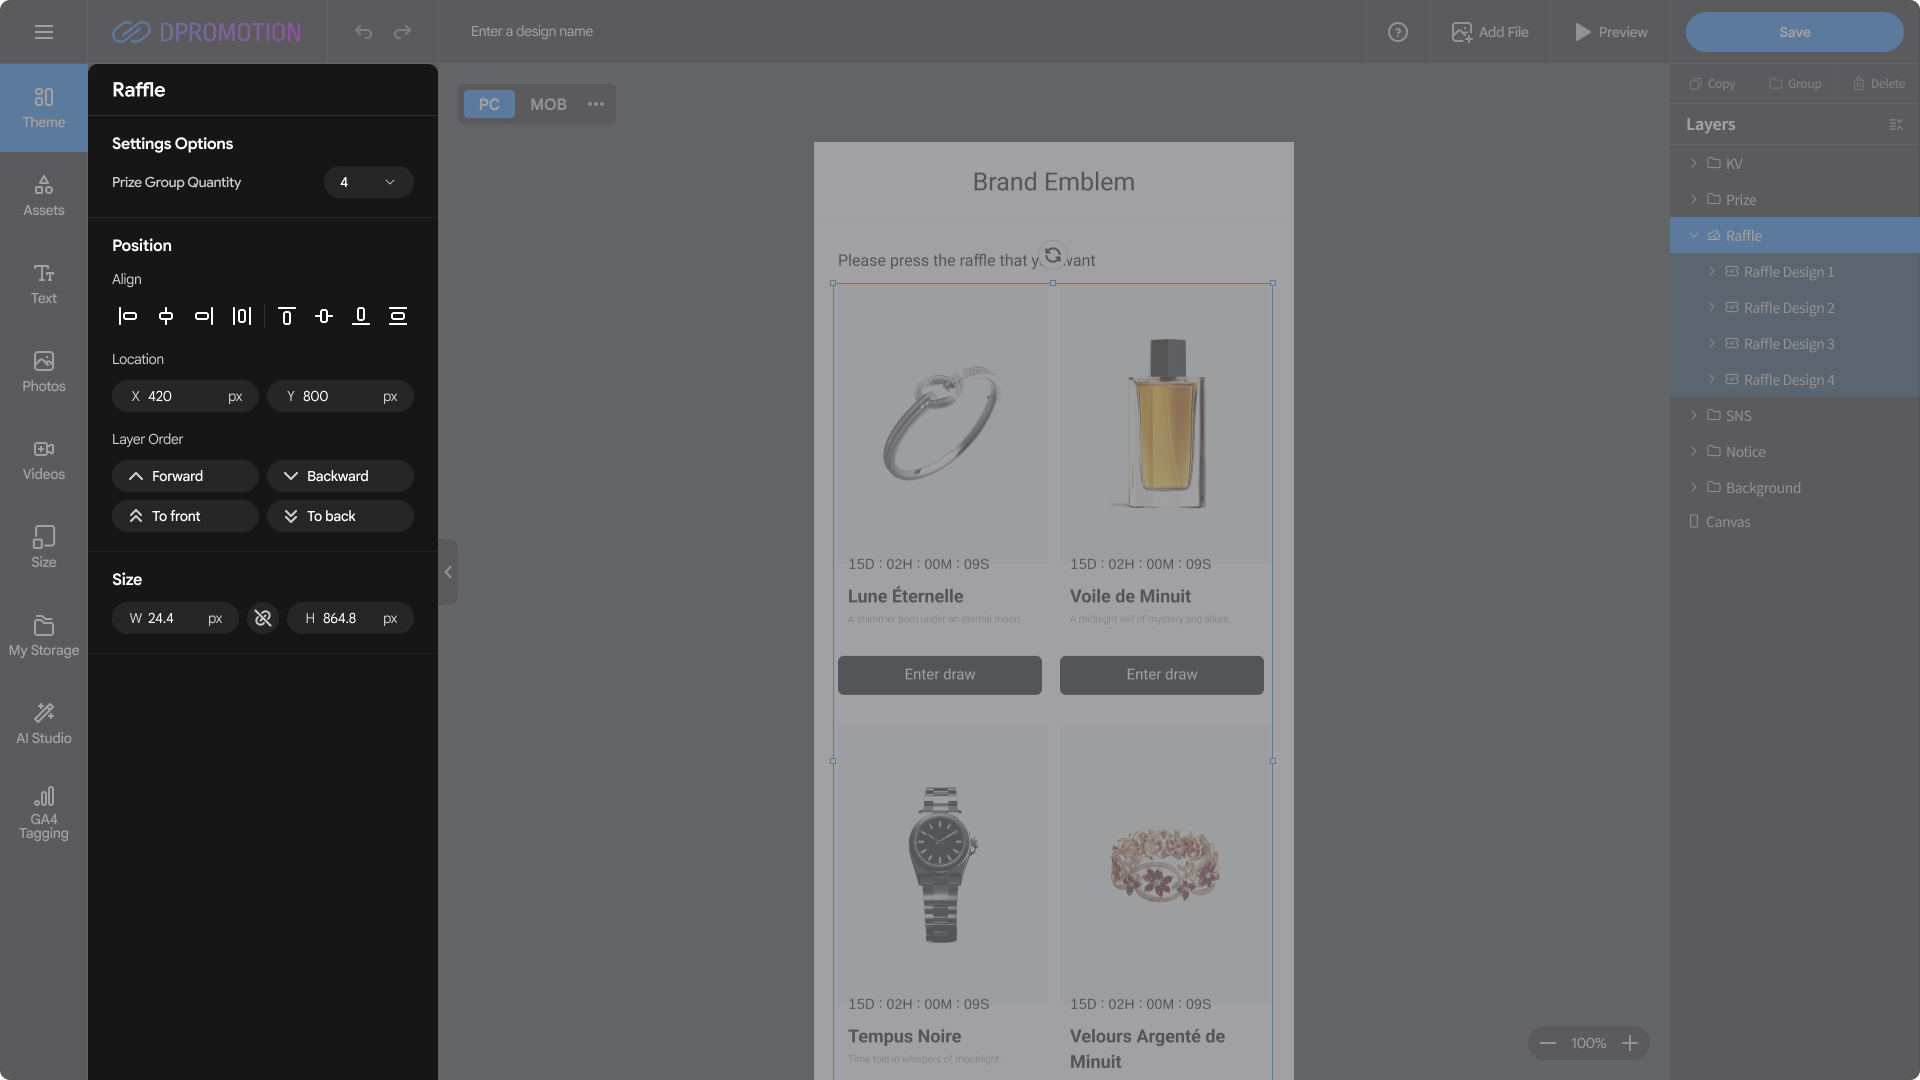
Task: Open the help question mark icon
Action: point(1397,32)
